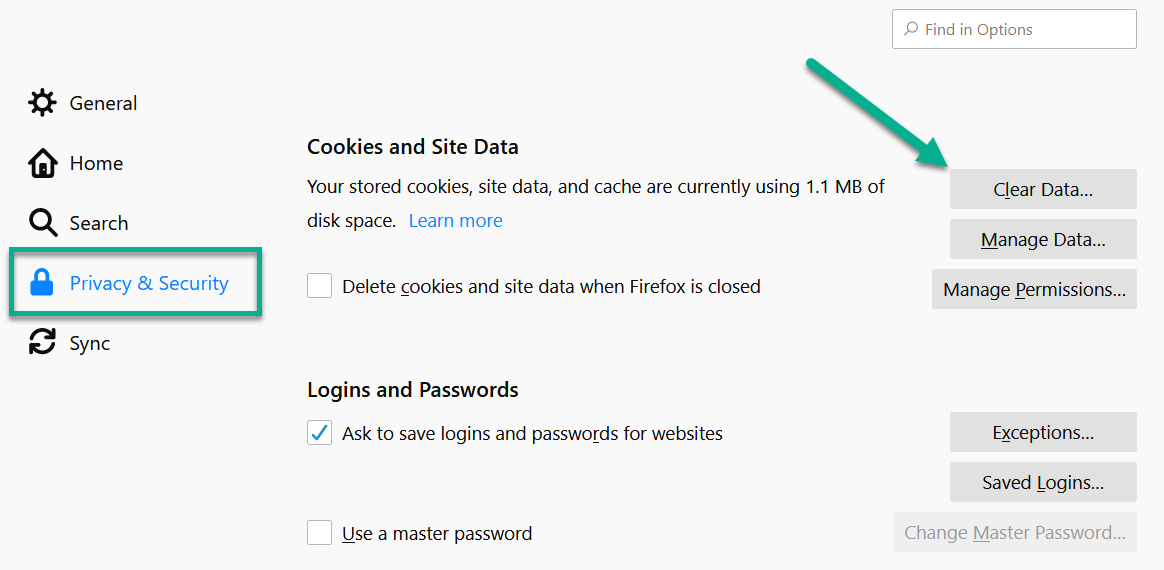The width and height of the screenshot is (1164, 570).
Task: Click the Home house icon
Action: click(x=42, y=163)
